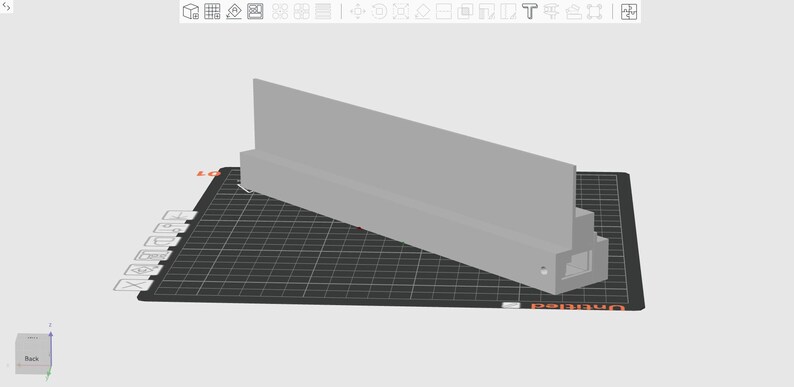Screen dimensions: 794x387
Task: Click the Back face of view cube
Action: (31, 359)
